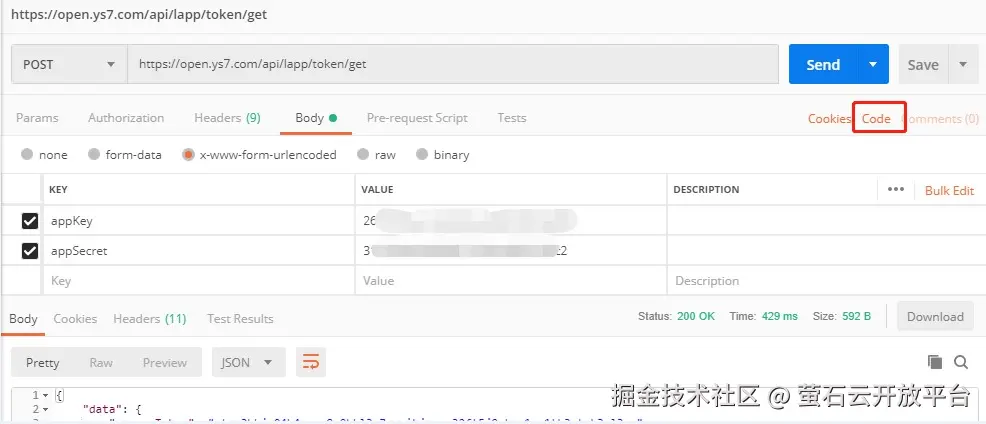
Task: Click the empty Value input cell
Action: click(x=511, y=281)
